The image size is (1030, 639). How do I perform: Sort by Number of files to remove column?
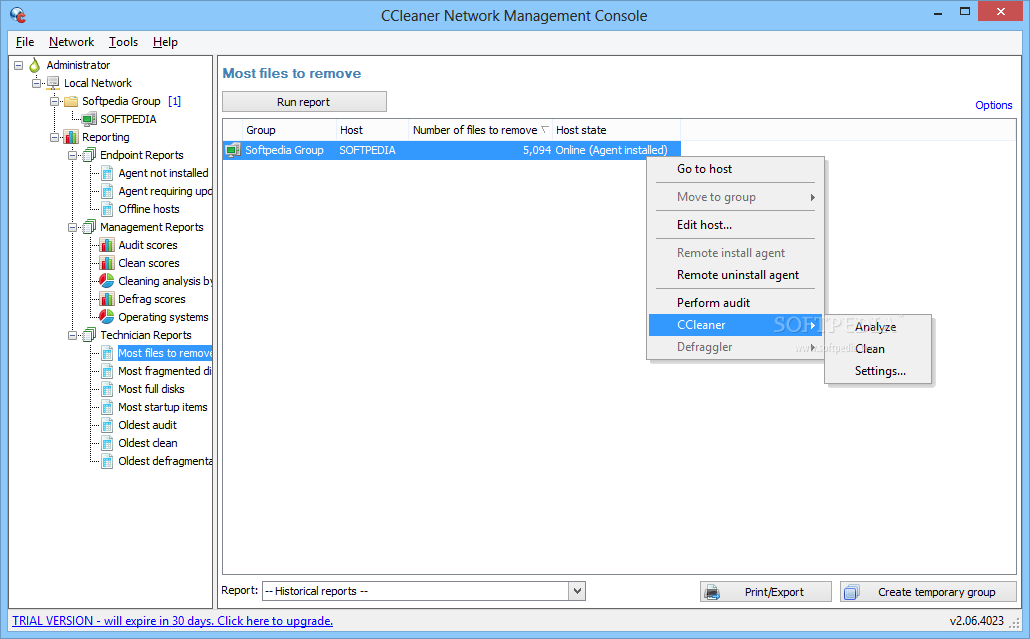(x=480, y=130)
